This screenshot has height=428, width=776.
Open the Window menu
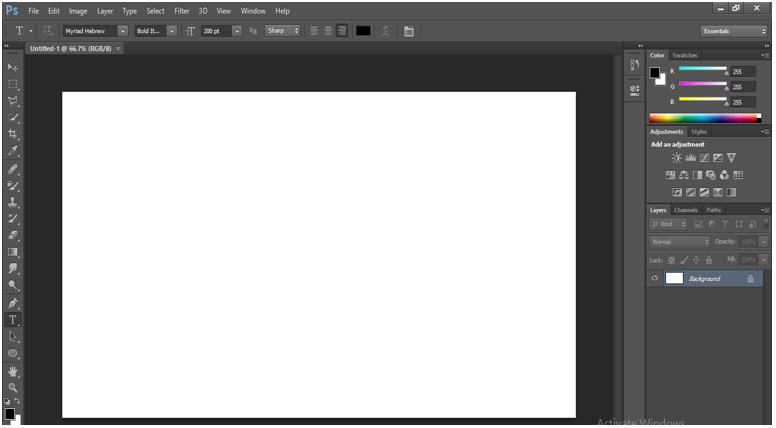coord(253,11)
